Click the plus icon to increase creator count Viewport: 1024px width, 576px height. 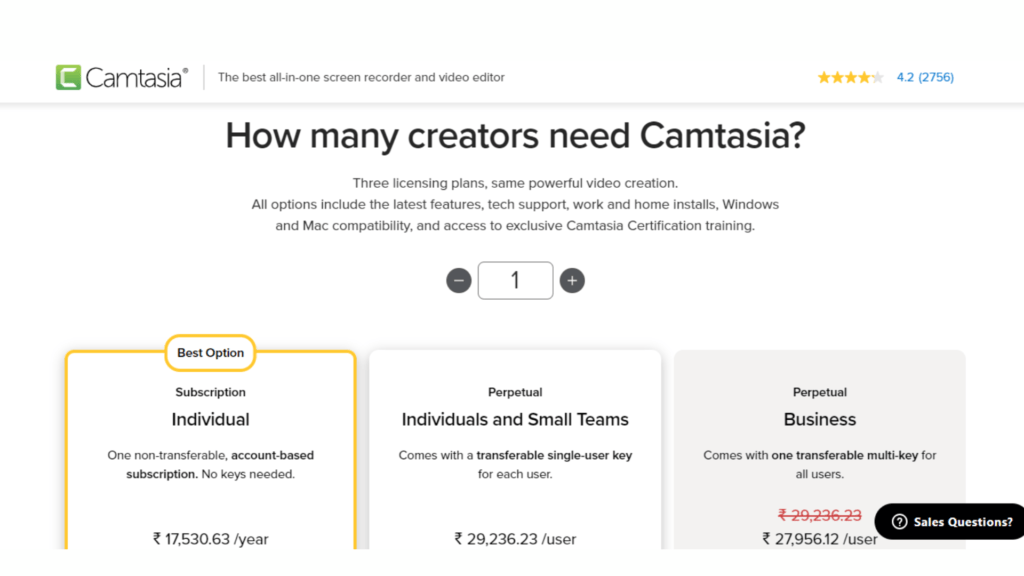pyautogui.click(x=572, y=280)
